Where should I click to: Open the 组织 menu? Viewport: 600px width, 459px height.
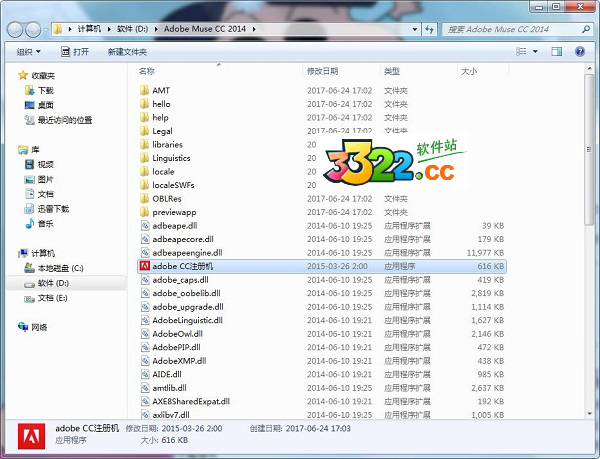(28, 52)
